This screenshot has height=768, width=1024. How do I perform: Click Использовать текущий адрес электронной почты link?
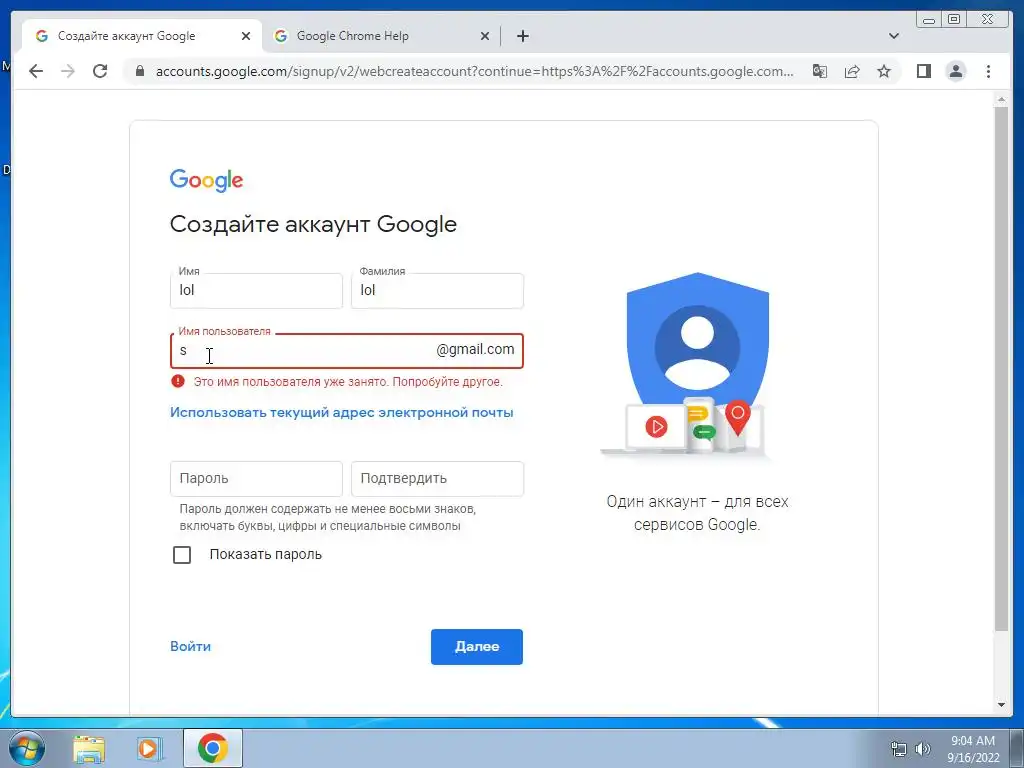(x=342, y=413)
